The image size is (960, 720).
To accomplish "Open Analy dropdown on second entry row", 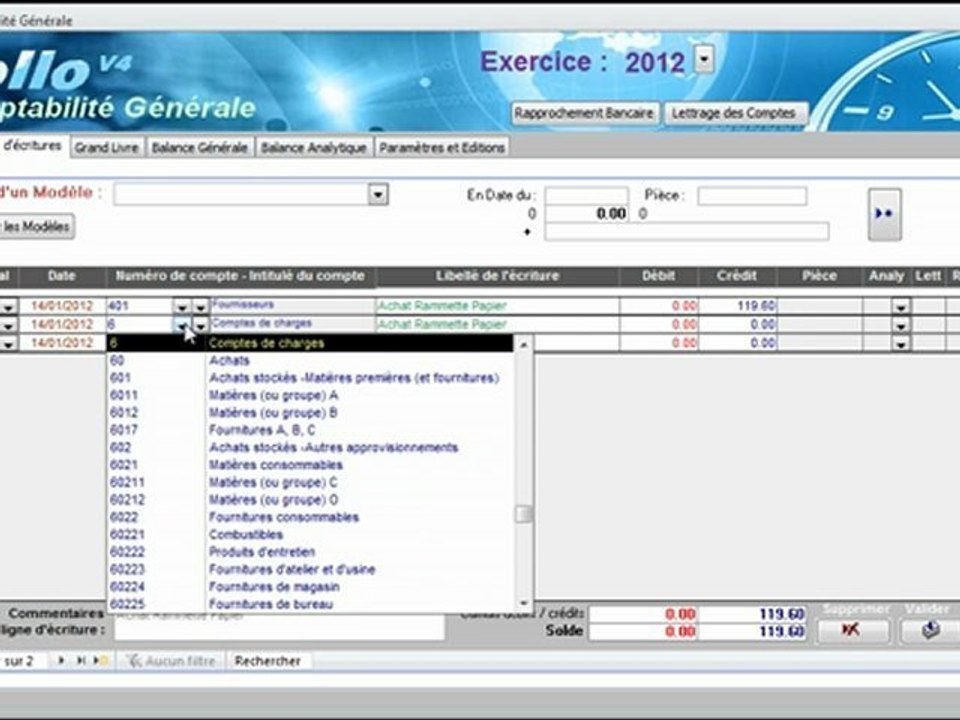I will (x=901, y=325).
